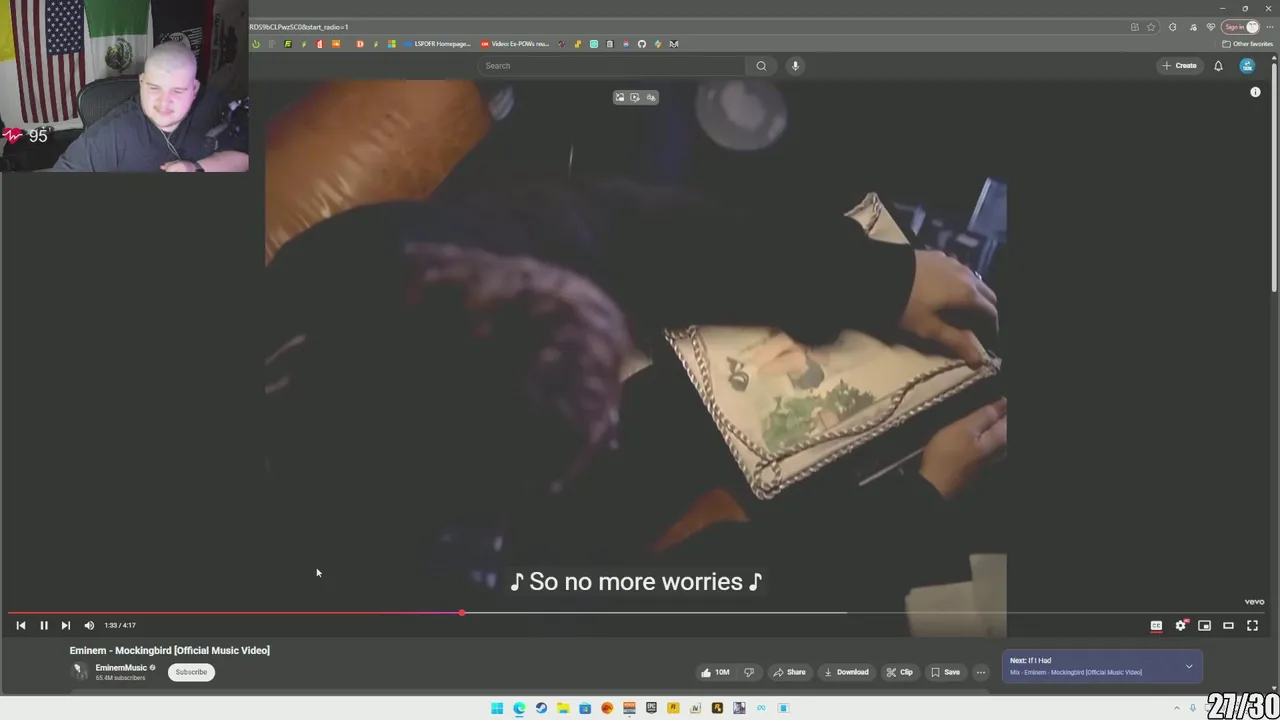The width and height of the screenshot is (1280, 720).
Task: Save the video to a playlist
Action: tap(945, 672)
